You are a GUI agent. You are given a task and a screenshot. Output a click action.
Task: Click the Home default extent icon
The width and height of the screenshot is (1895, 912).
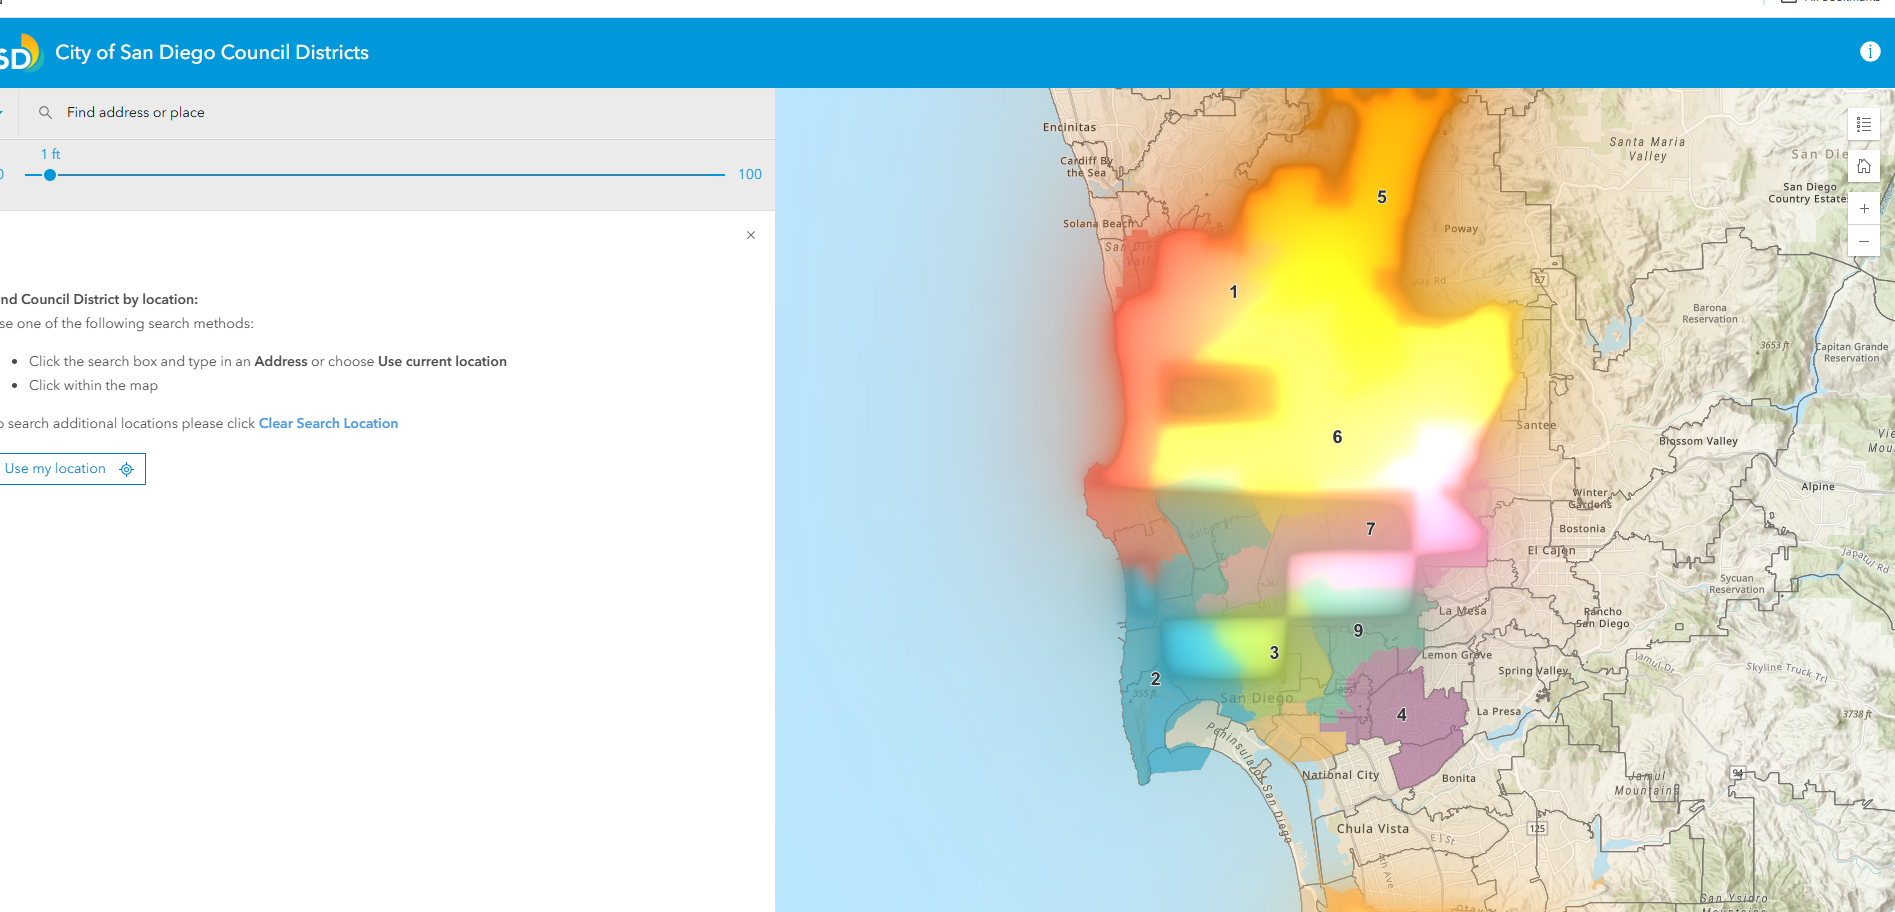point(1864,165)
